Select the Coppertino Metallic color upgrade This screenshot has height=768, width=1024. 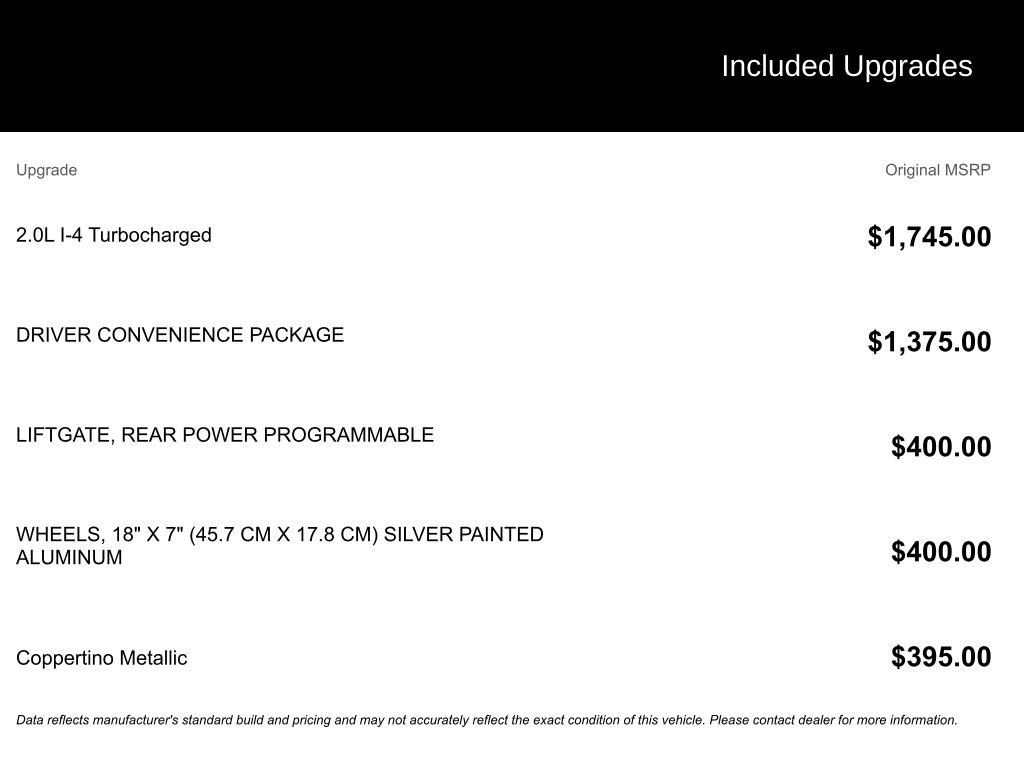point(101,658)
